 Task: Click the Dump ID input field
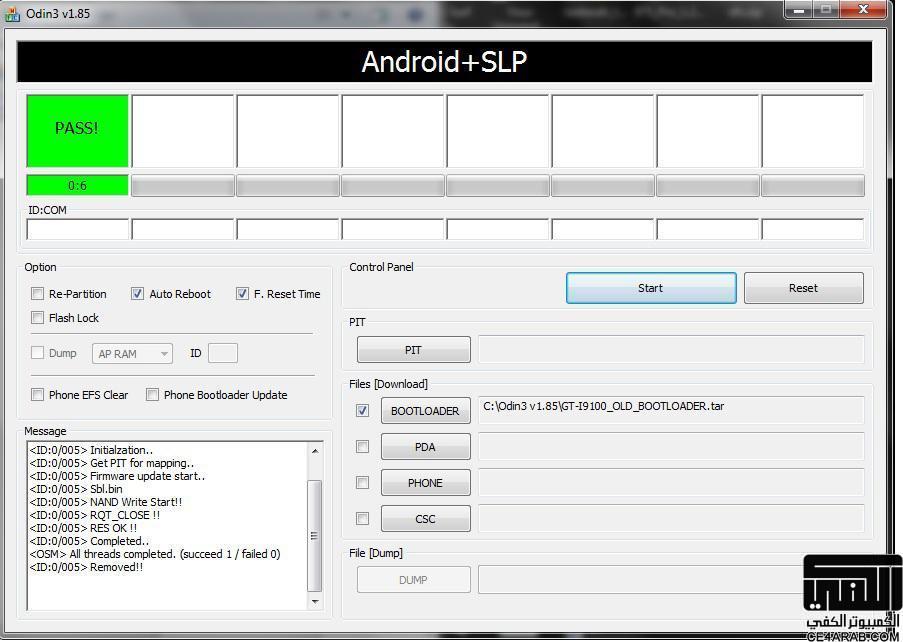223,354
